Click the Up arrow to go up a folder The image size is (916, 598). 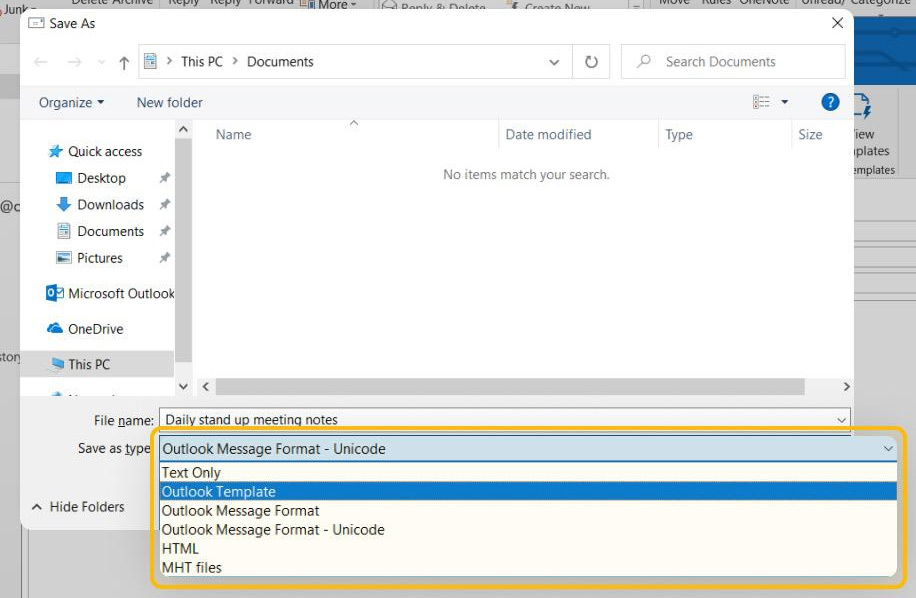click(x=122, y=62)
